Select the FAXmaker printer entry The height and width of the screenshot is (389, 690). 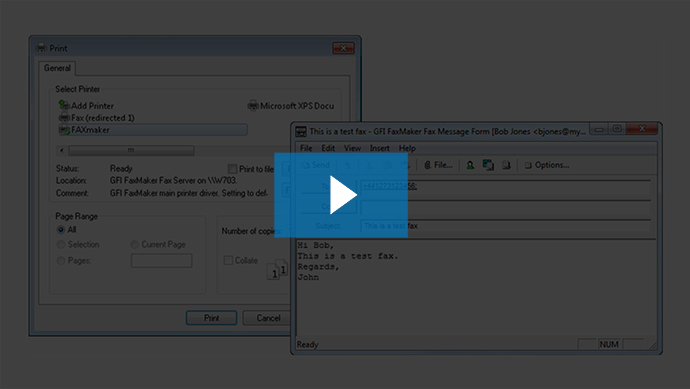click(153, 130)
